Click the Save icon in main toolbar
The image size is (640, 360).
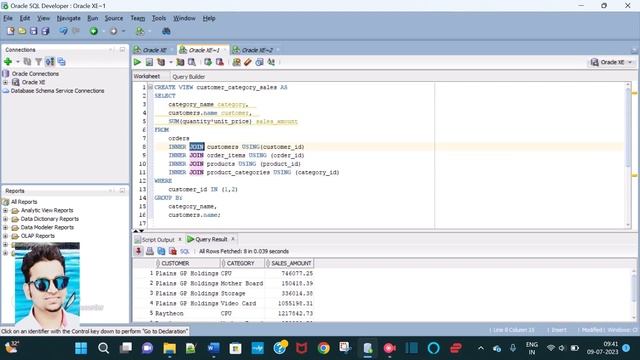tap(33, 31)
